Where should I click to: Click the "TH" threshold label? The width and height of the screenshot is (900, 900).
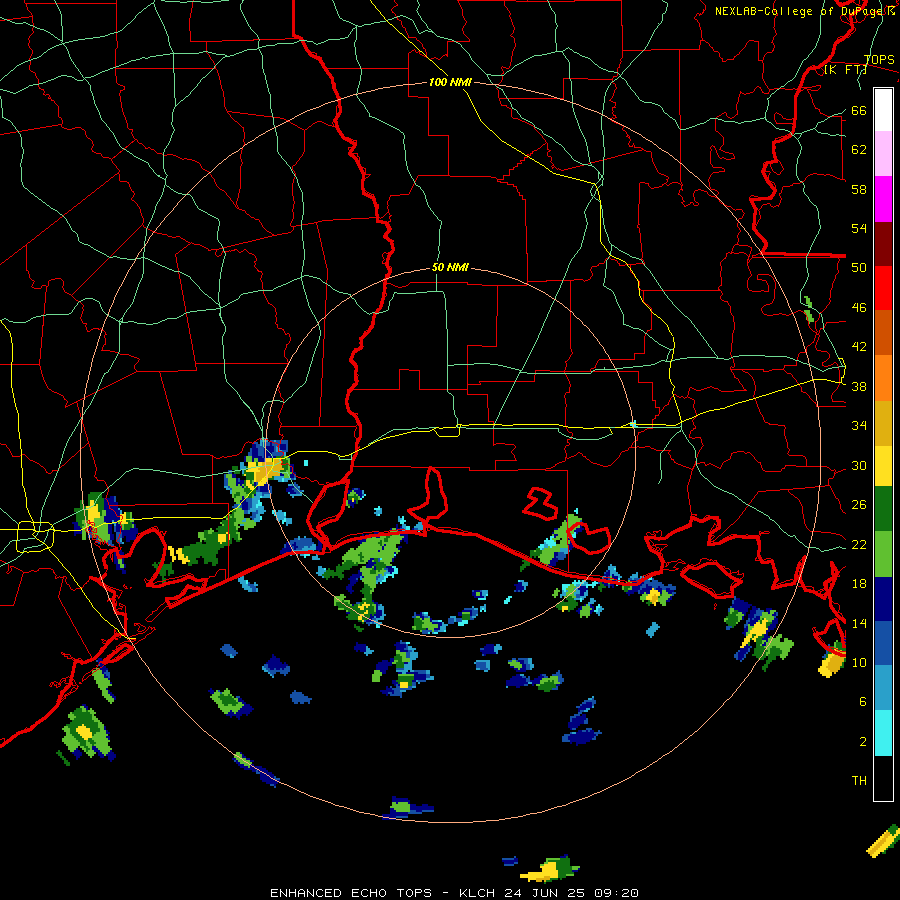click(859, 781)
